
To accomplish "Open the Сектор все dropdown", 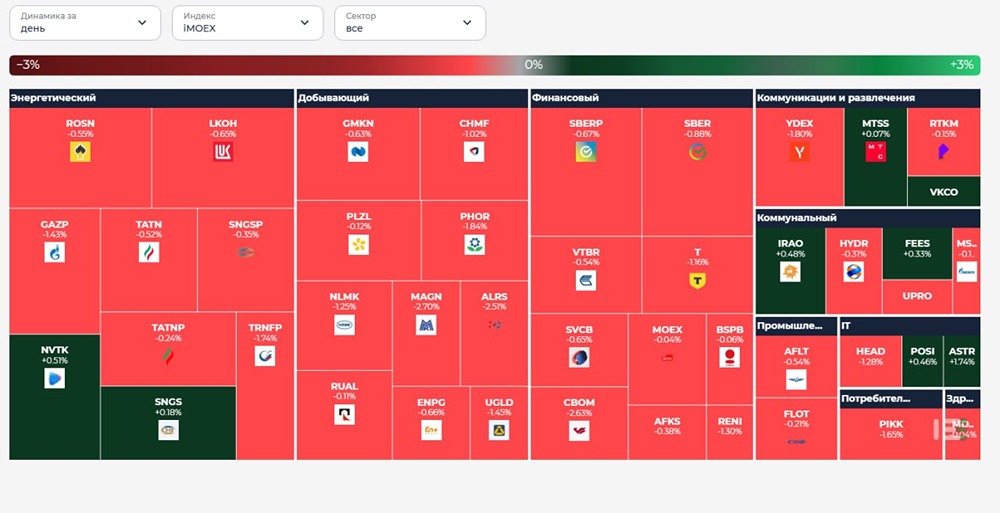I will click(410, 23).
